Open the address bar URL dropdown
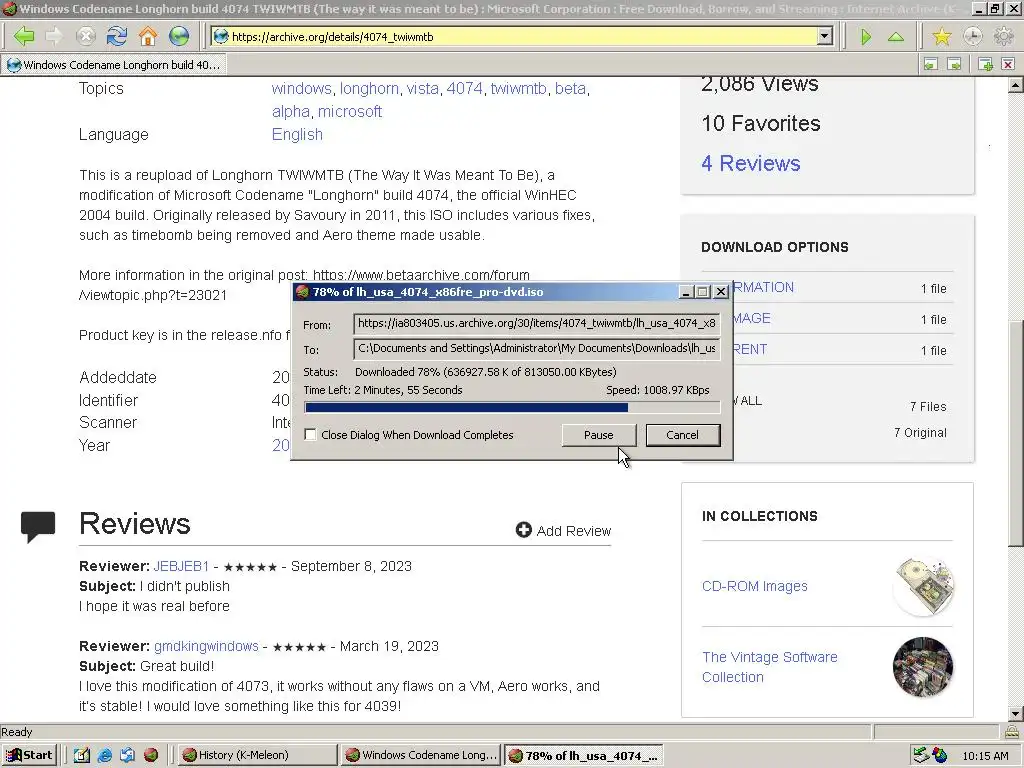This screenshot has height=768, width=1024. 825,37
